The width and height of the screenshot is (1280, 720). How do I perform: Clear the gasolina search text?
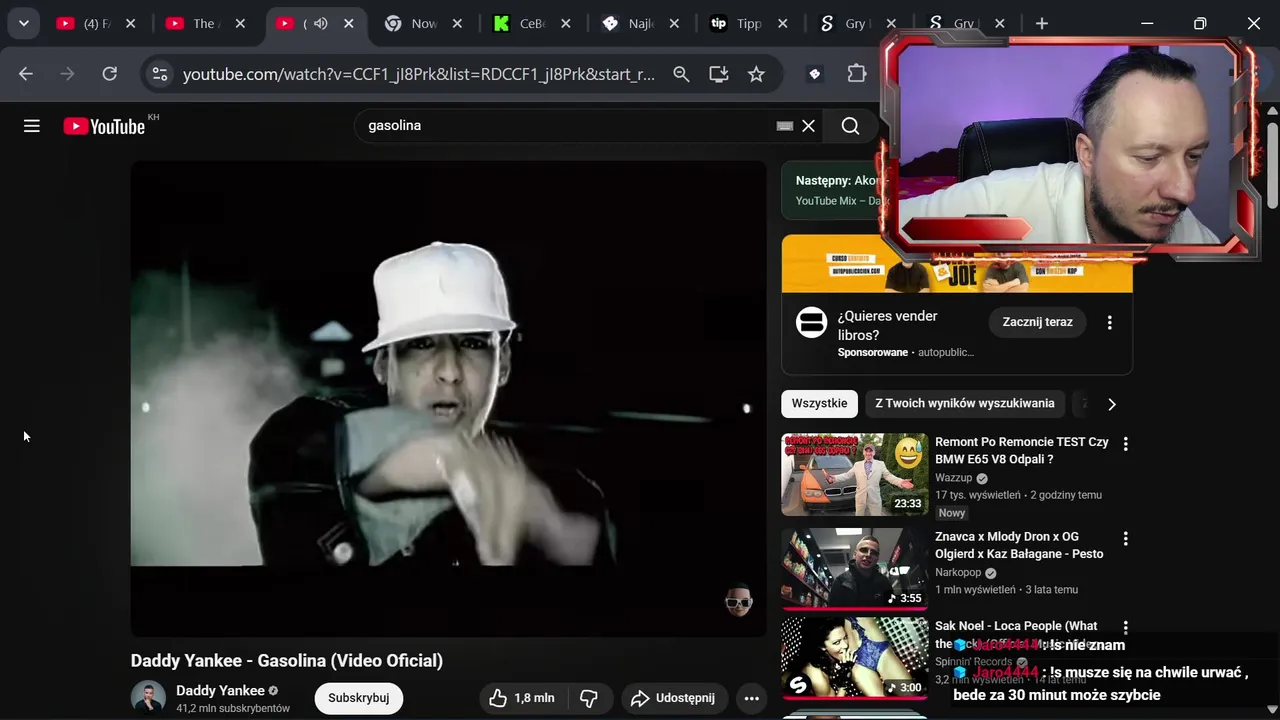pos(808,126)
